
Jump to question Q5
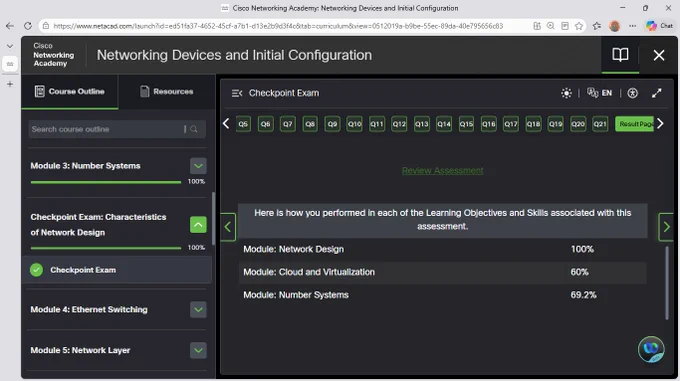243,124
